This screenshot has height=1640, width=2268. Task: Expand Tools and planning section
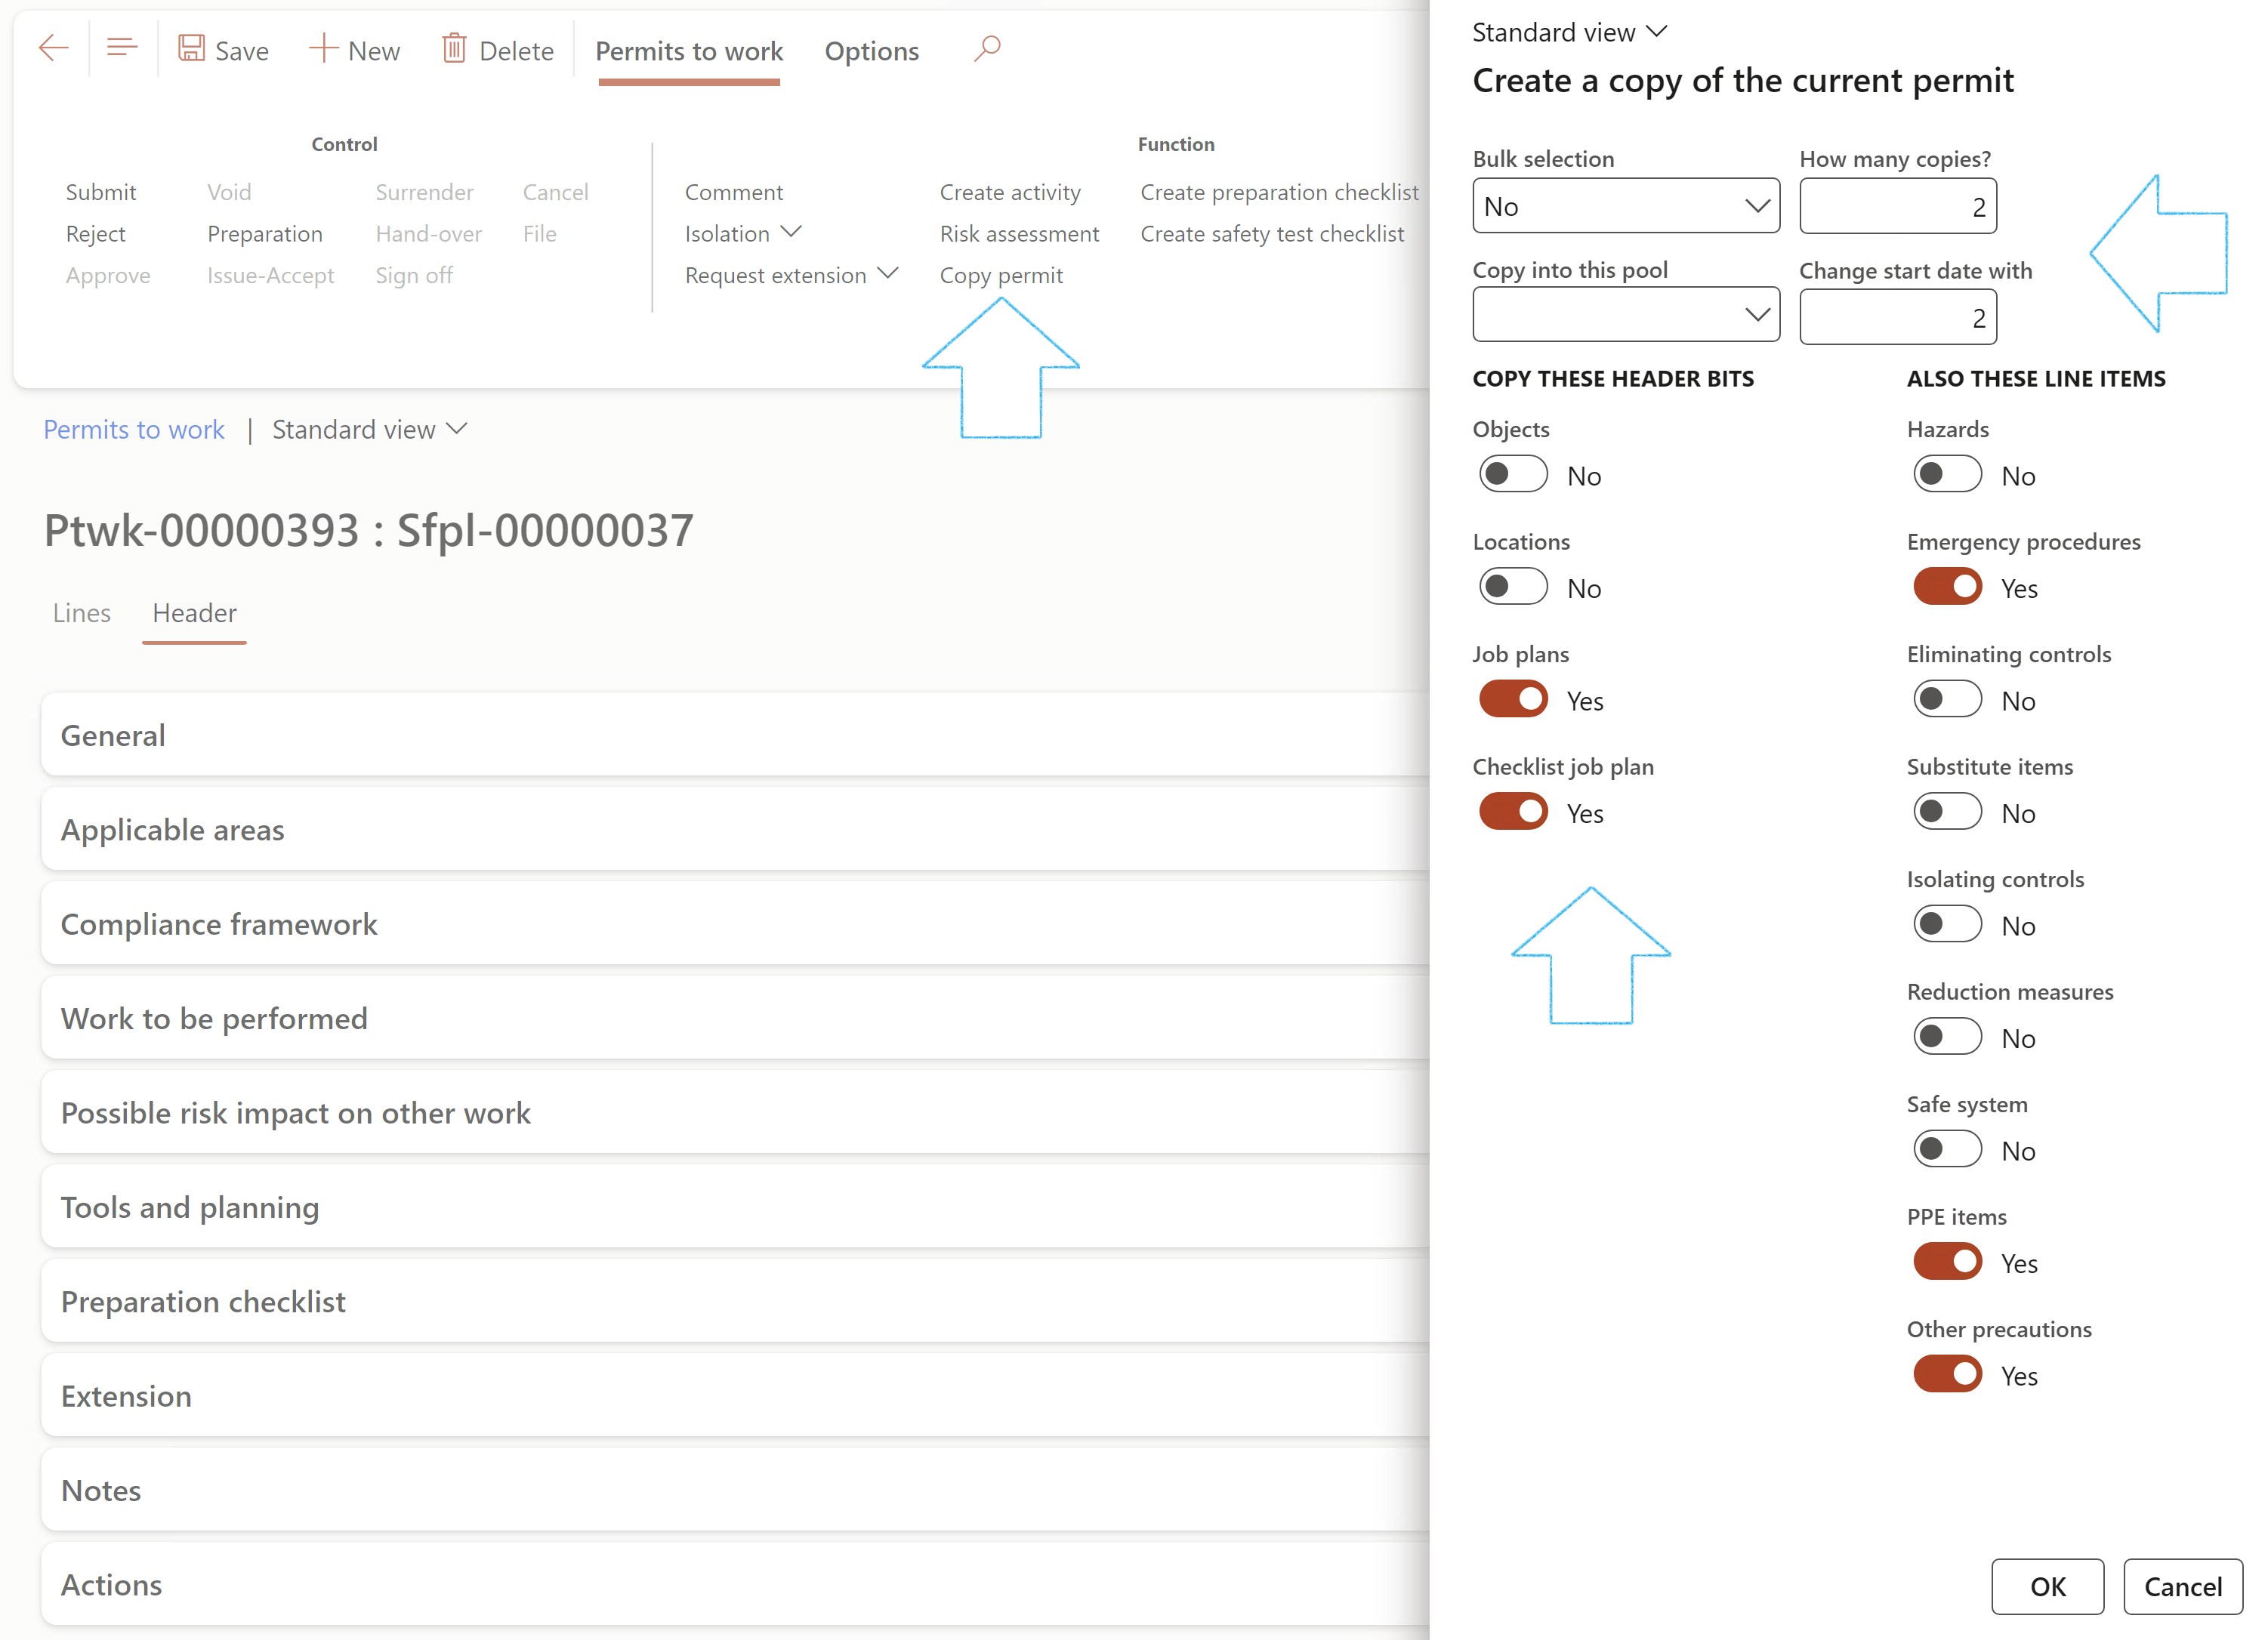tap(735, 1207)
